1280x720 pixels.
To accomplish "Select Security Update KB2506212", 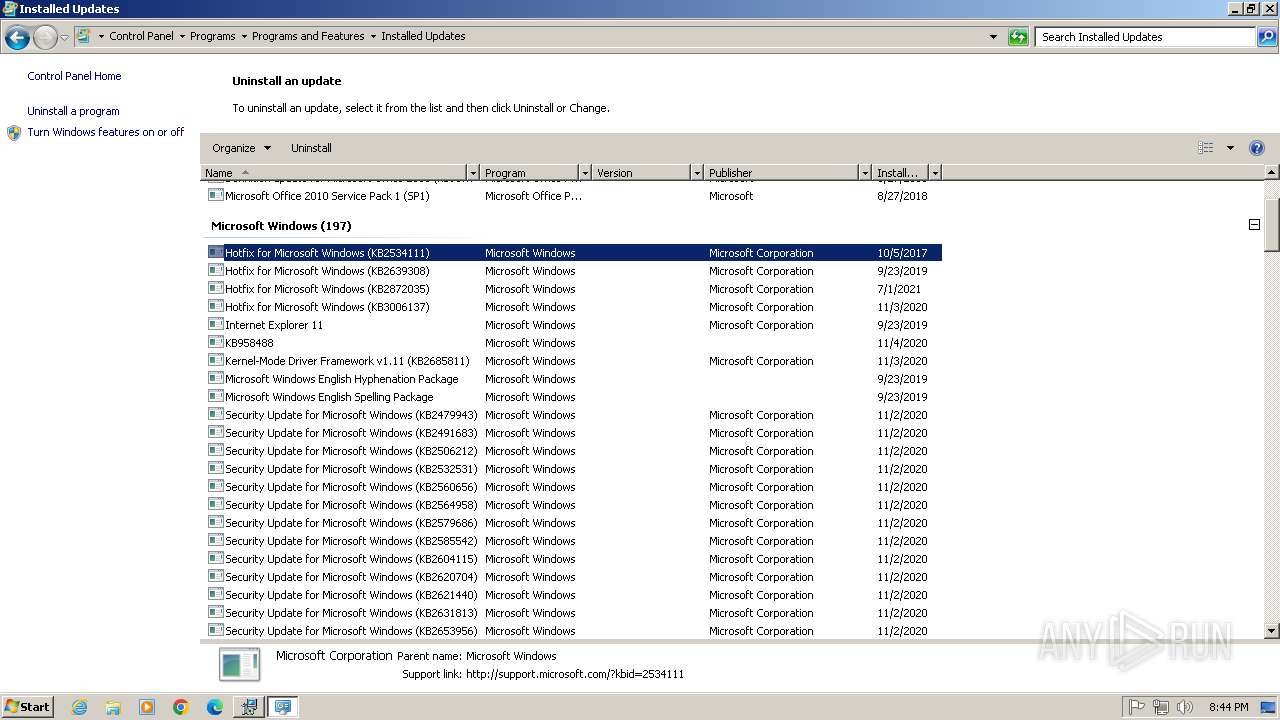I will 574,451.
